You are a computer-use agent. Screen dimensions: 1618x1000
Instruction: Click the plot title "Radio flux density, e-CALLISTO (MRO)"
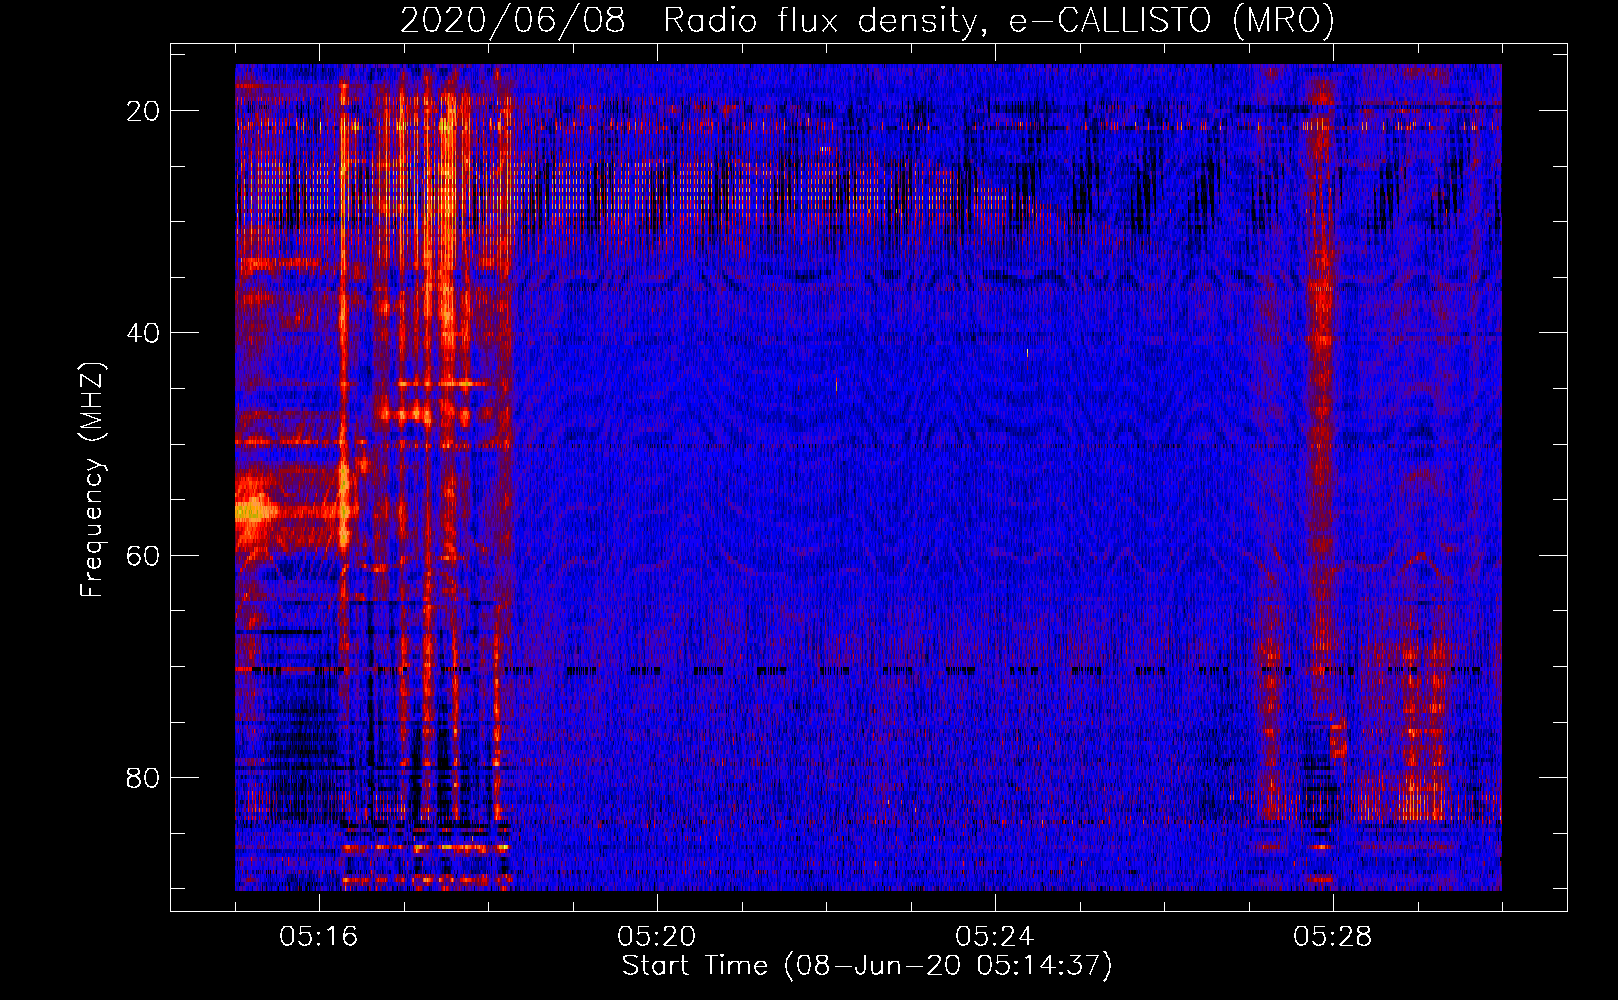coord(999,21)
